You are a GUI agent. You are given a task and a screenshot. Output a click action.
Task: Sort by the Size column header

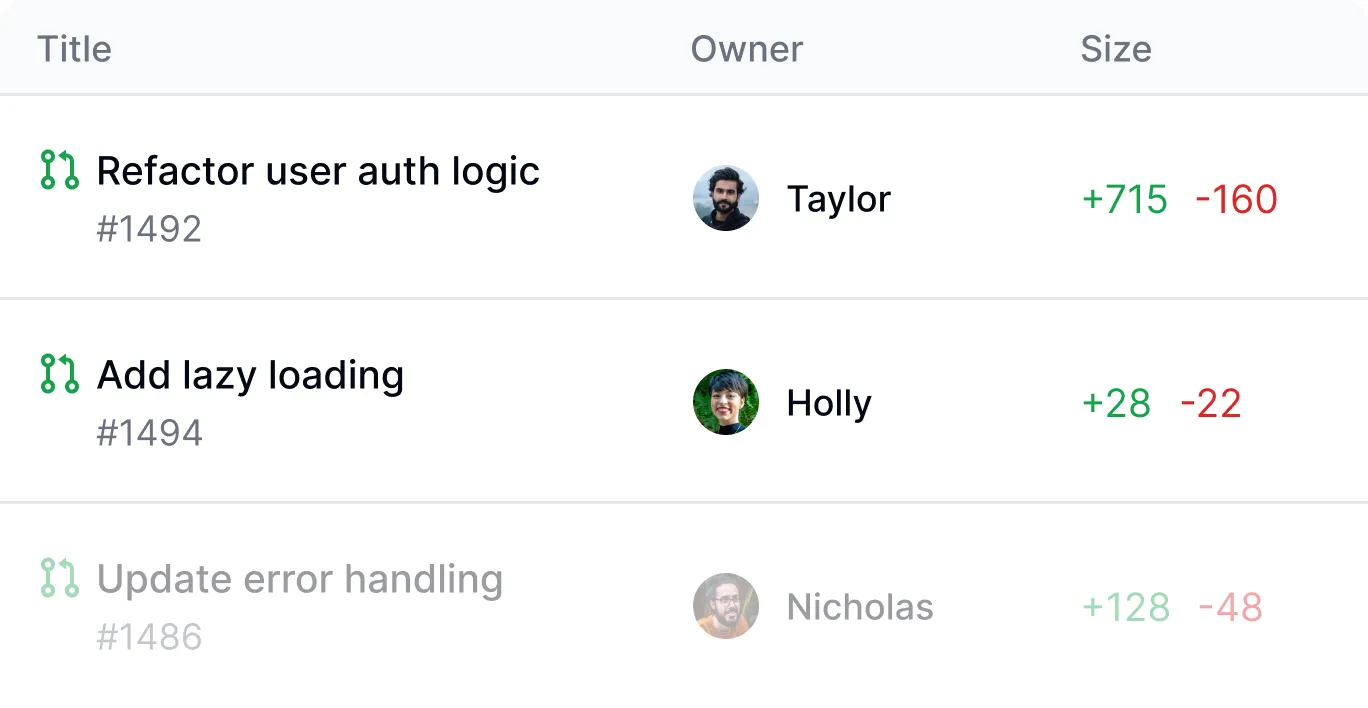(x=1115, y=49)
